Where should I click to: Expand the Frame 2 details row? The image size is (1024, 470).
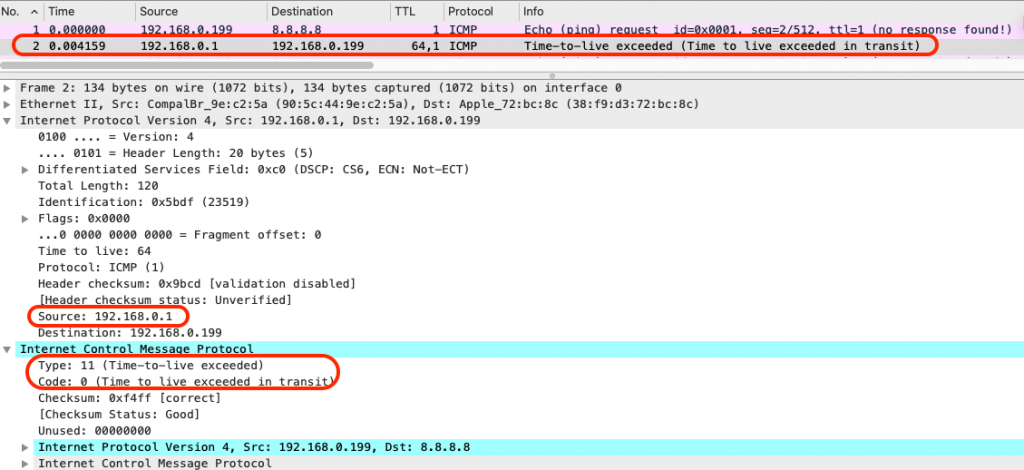pos(9,88)
